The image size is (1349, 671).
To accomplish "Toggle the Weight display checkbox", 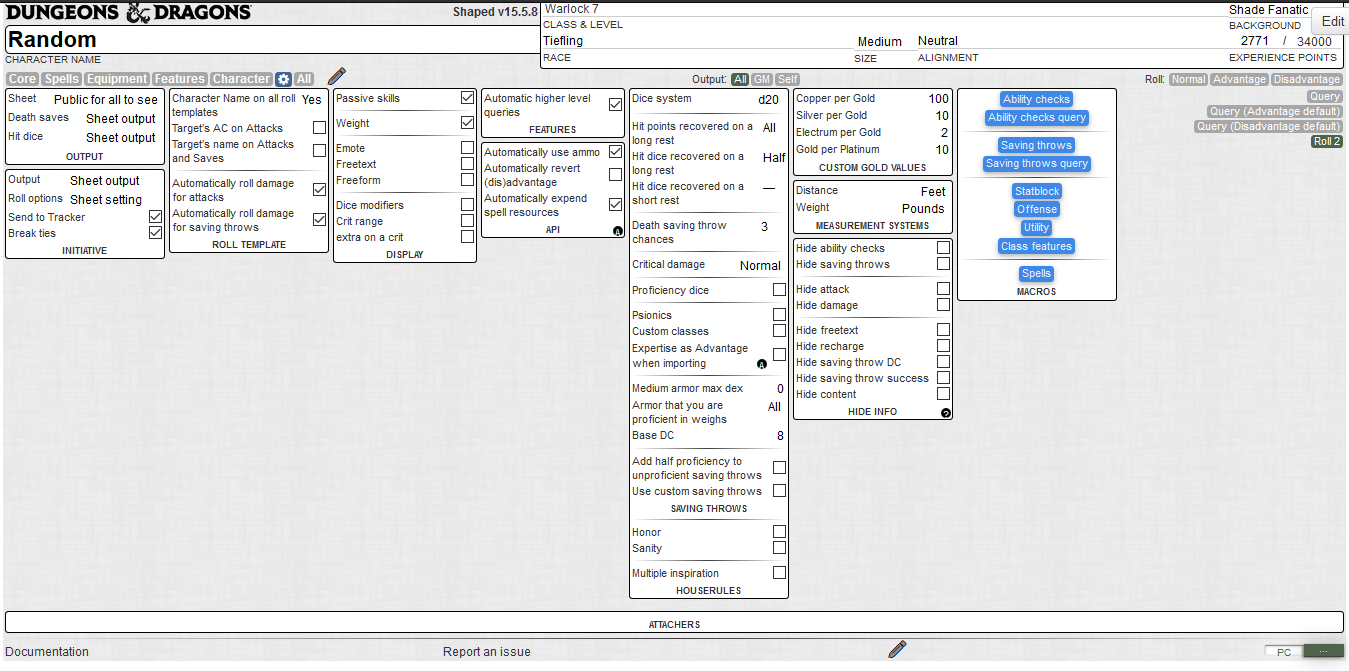I will (467, 123).
